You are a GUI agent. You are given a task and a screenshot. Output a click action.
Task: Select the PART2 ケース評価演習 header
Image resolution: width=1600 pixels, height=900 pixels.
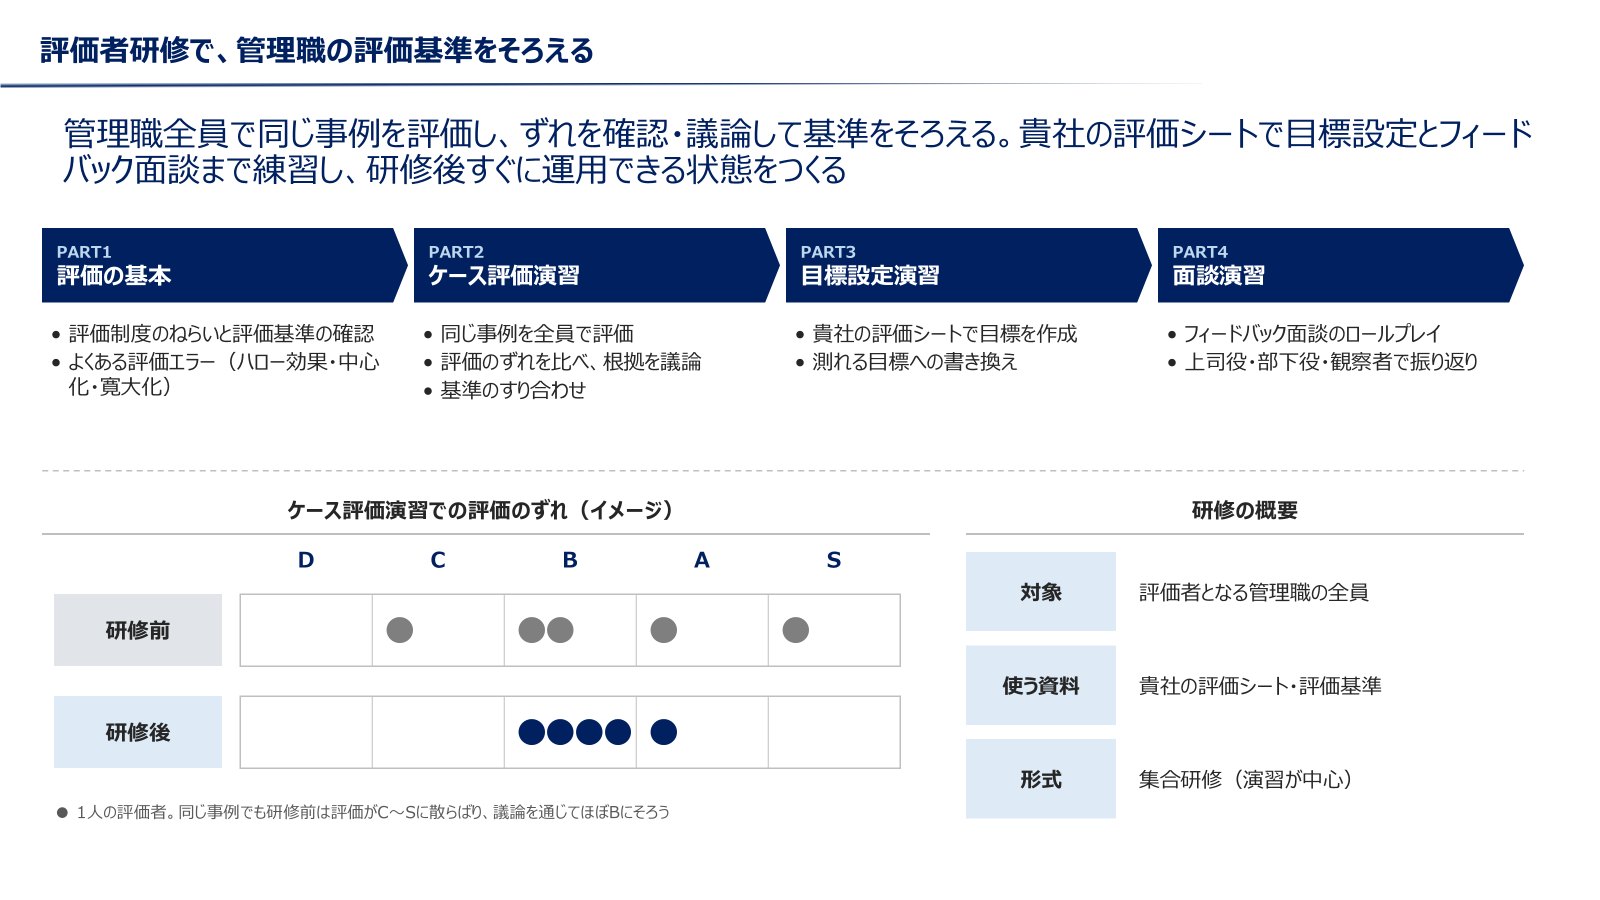[596, 265]
